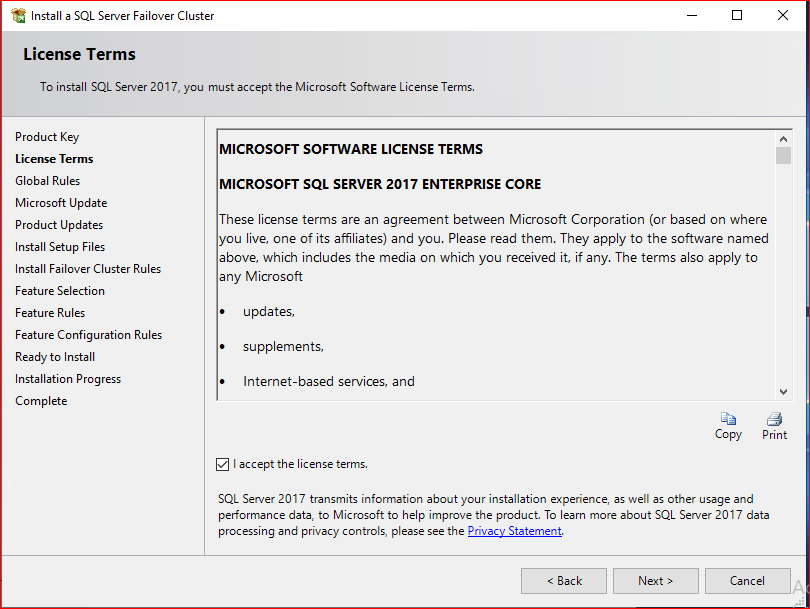Image resolution: width=810 pixels, height=609 pixels.
Task: Select the Feature Selection step
Action: [x=60, y=291]
